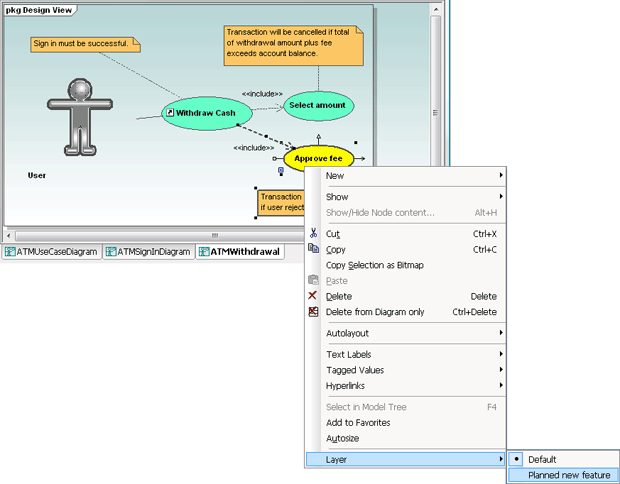
Task: Open the Show submenu
Action: point(412,197)
